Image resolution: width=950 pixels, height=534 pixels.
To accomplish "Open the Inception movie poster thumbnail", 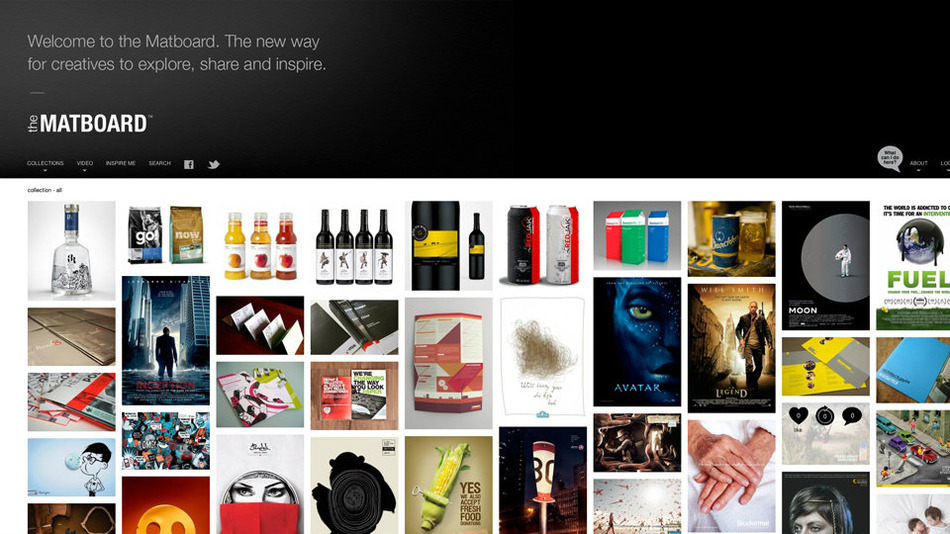I will tap(165, 341).
